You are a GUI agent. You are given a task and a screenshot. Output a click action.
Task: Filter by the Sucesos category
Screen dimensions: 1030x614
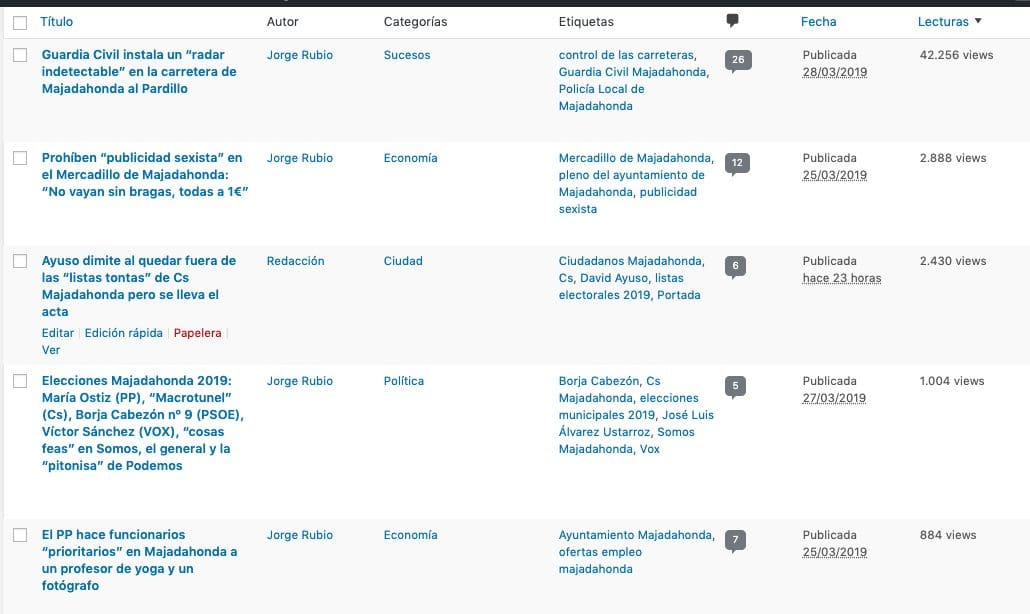pos(407,55)
